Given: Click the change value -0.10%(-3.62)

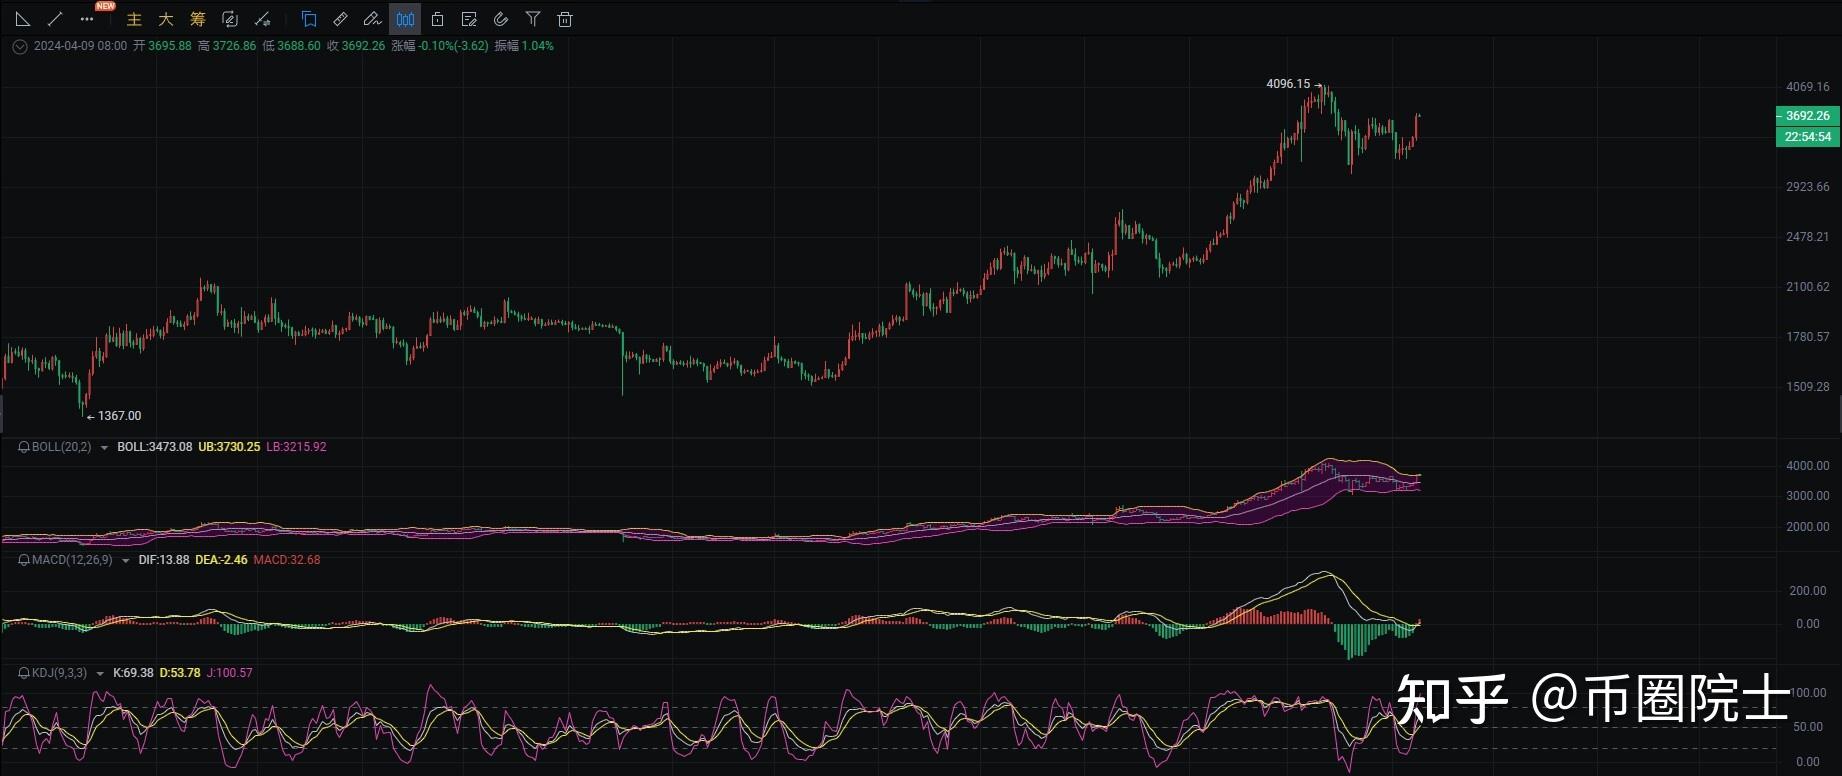Looking at the screenshot, I should 453,46.
